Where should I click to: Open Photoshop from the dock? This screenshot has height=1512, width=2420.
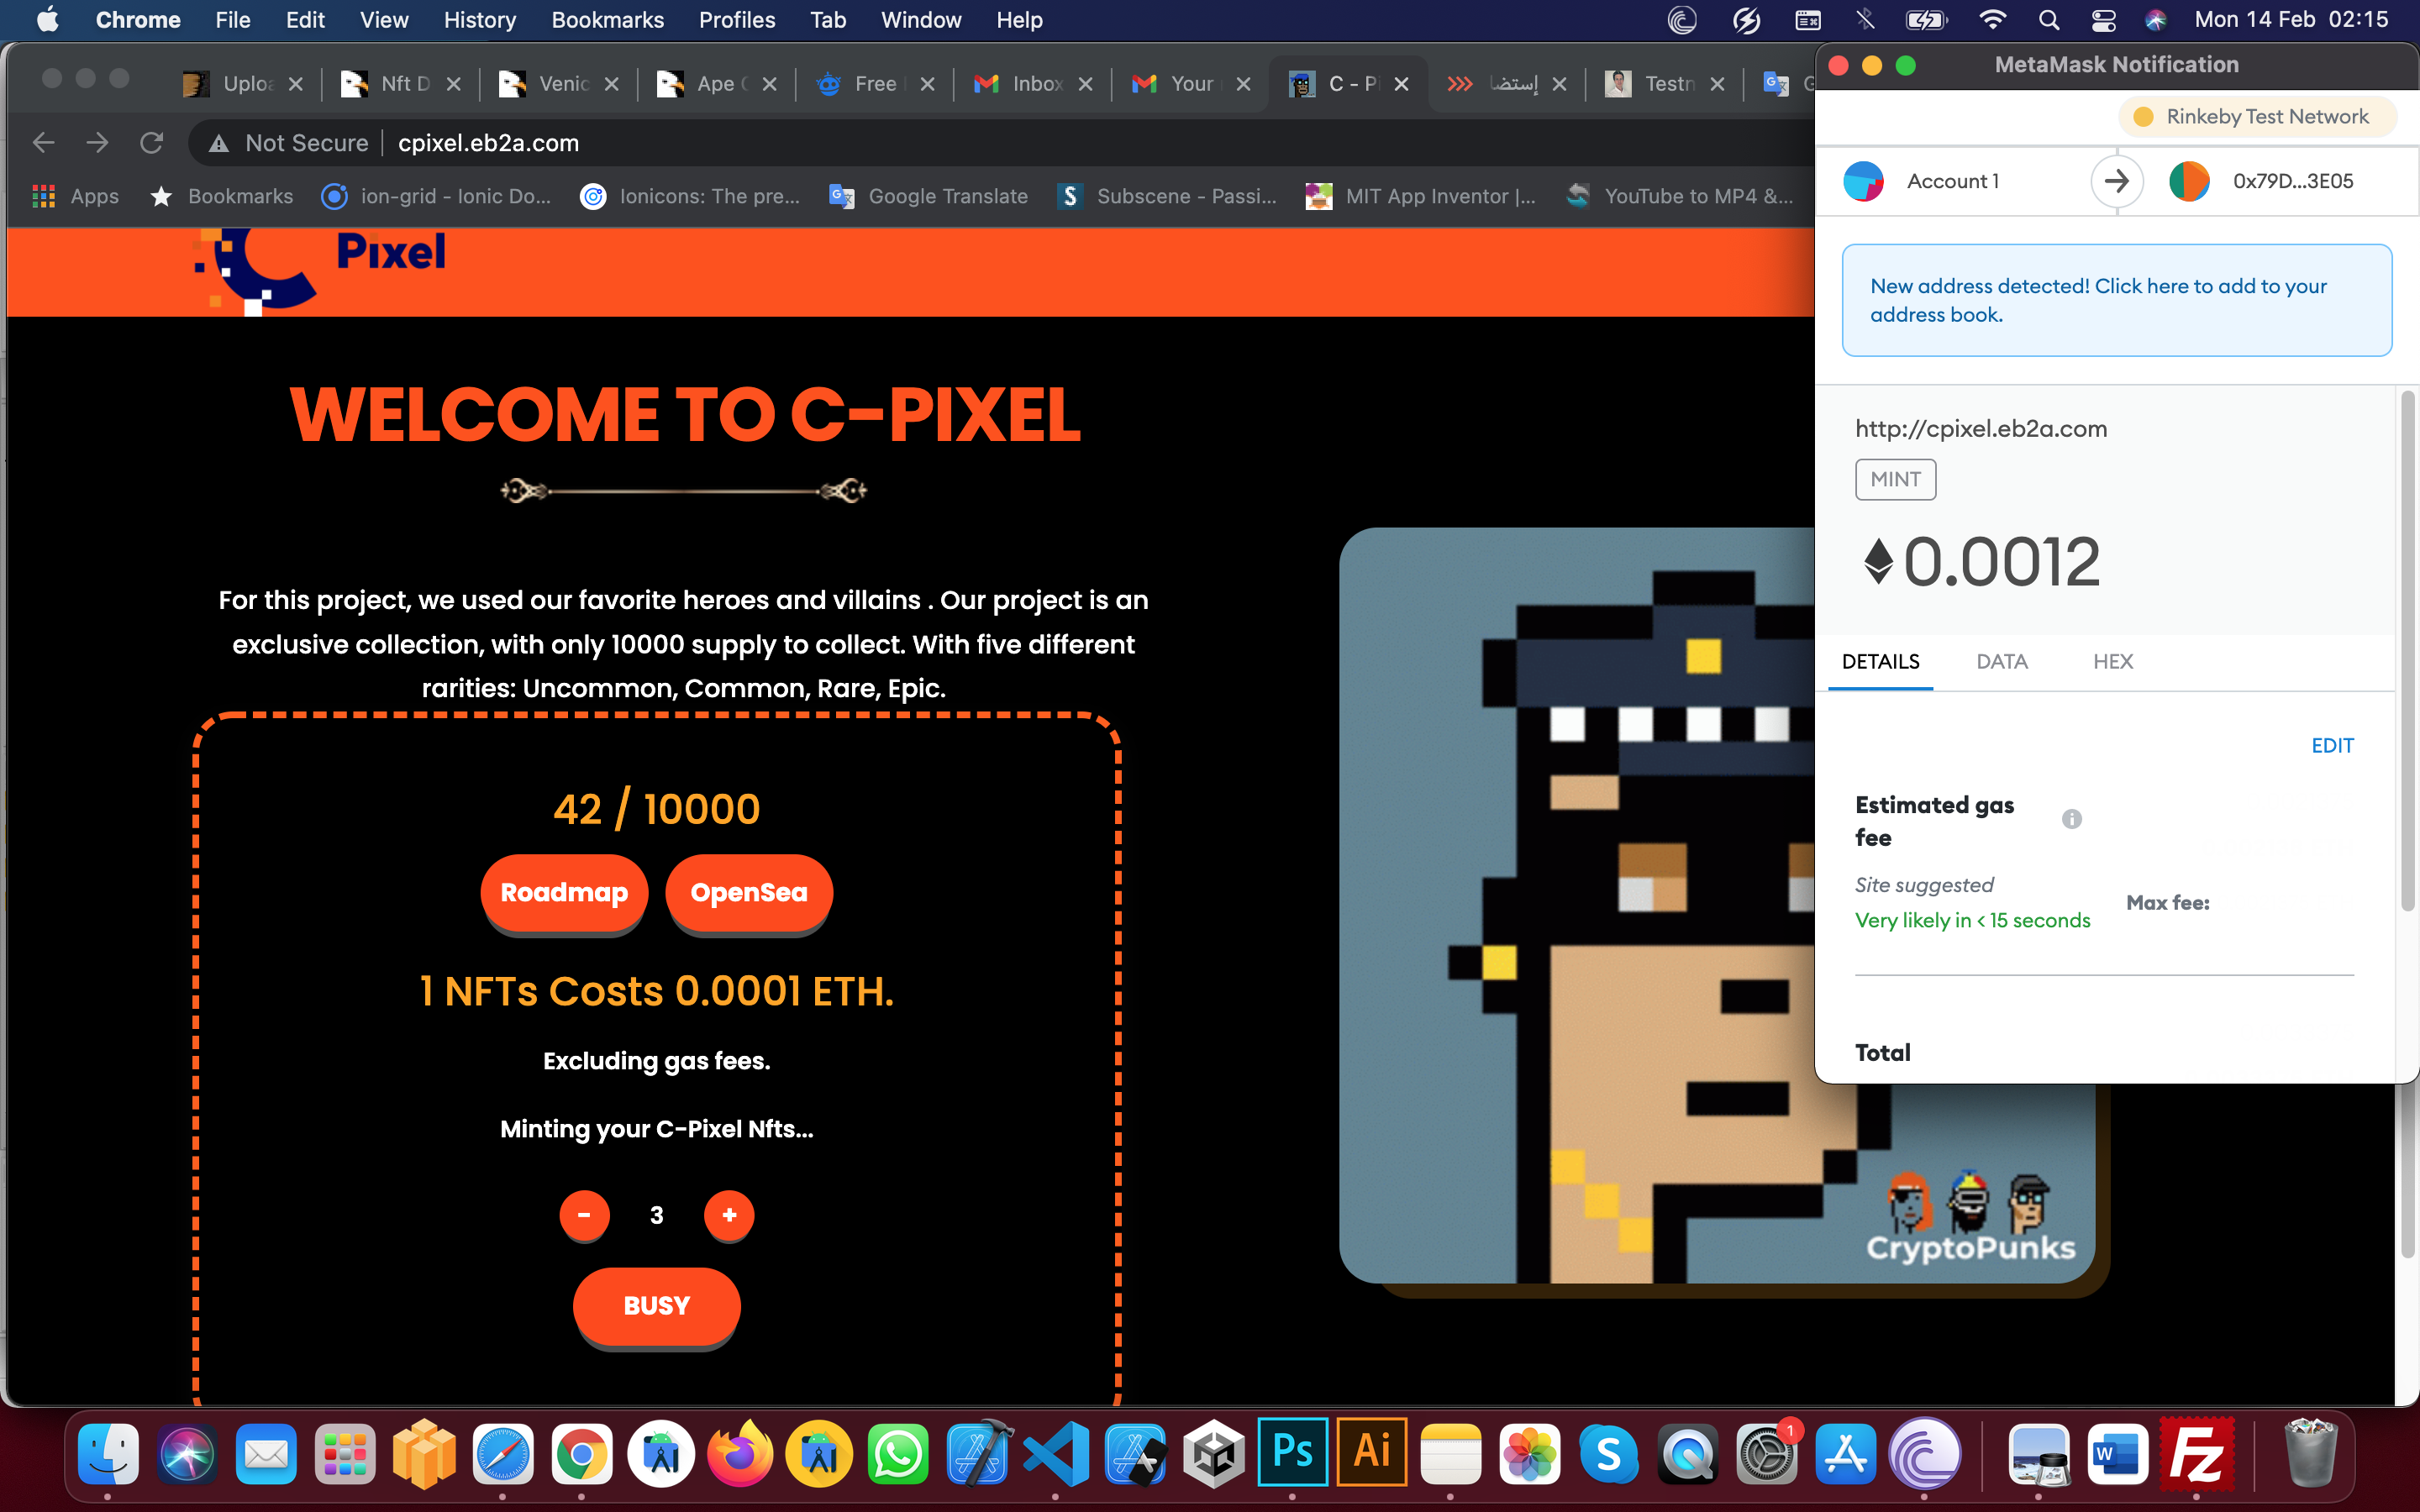(x=1293, y=1452)
